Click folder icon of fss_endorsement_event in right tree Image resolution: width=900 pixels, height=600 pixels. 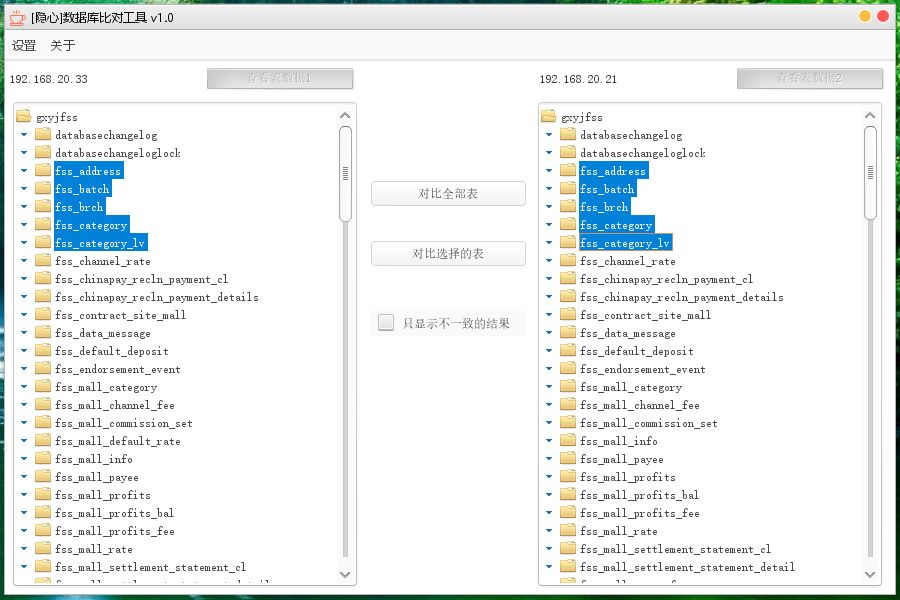568,369
